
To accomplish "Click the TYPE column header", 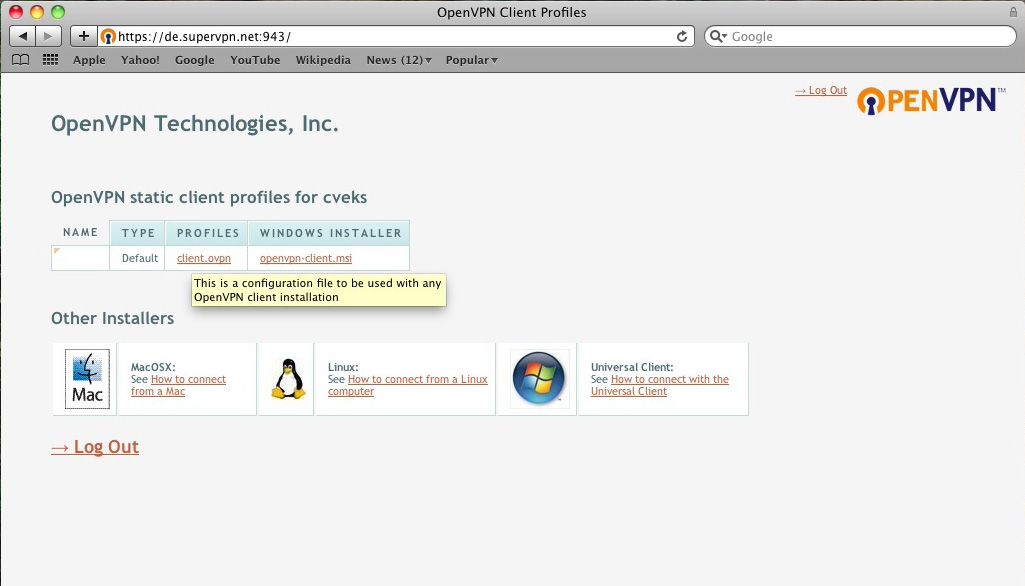I will 138,233.
